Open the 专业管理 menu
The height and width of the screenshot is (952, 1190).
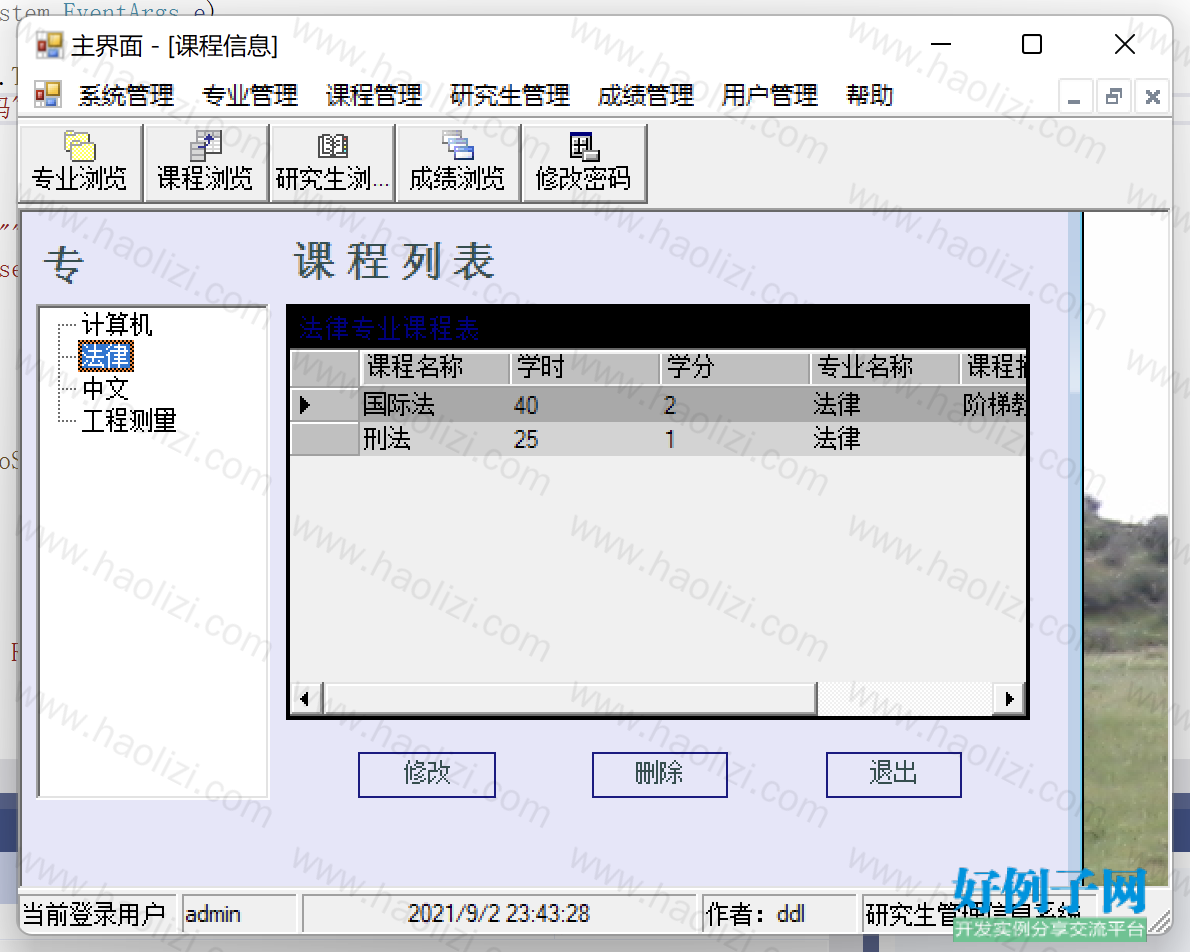[250, 96]
